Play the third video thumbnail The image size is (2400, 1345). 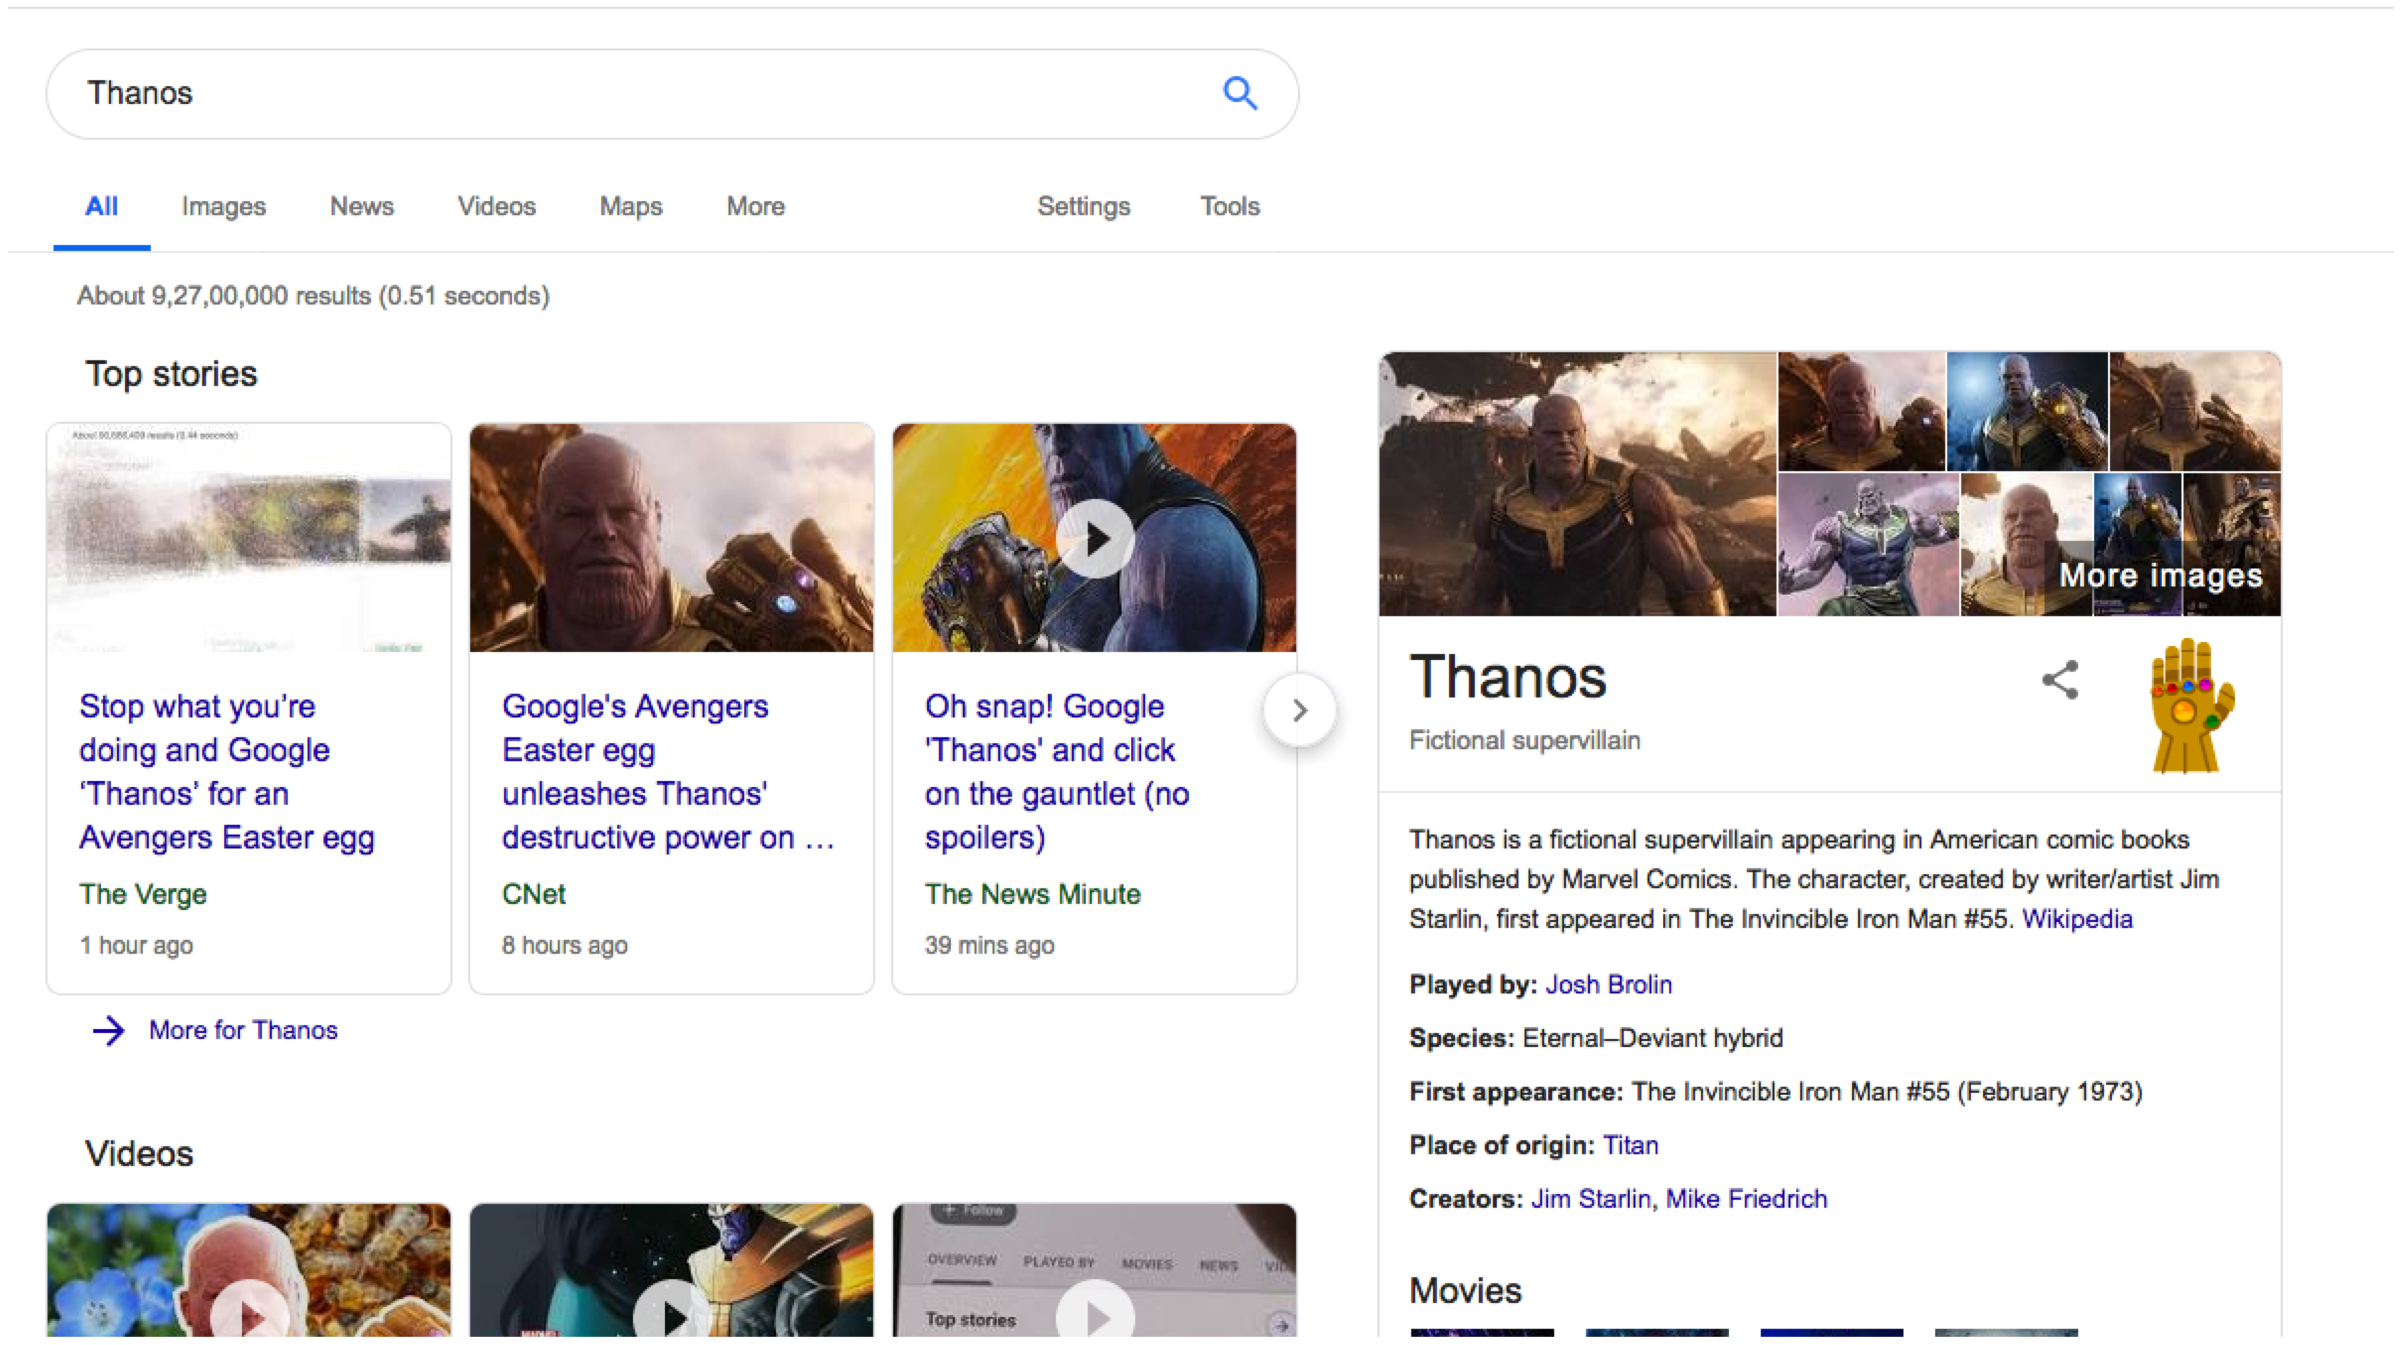pyautogui.click(x=1096, y=1314)
